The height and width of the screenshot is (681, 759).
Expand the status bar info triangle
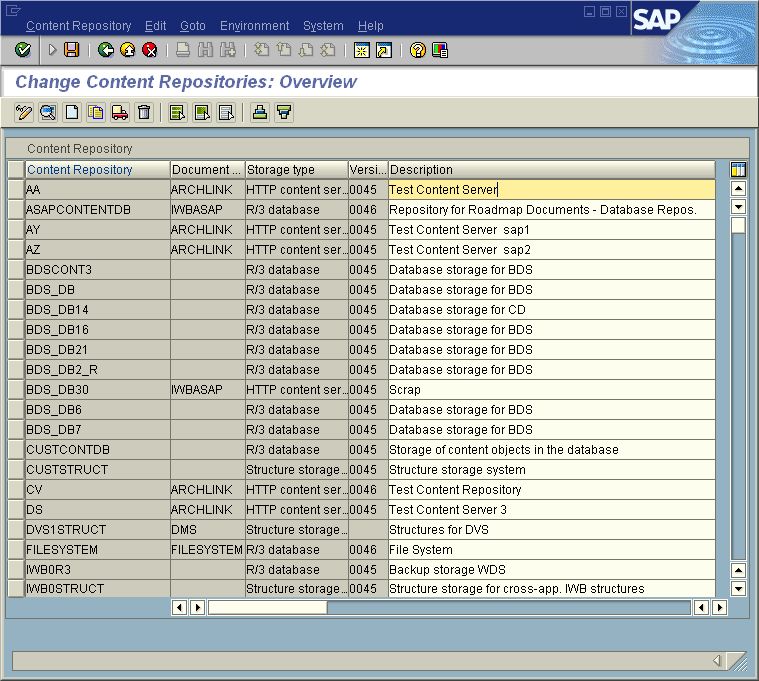pyautogui.click(x=716, y=661)
